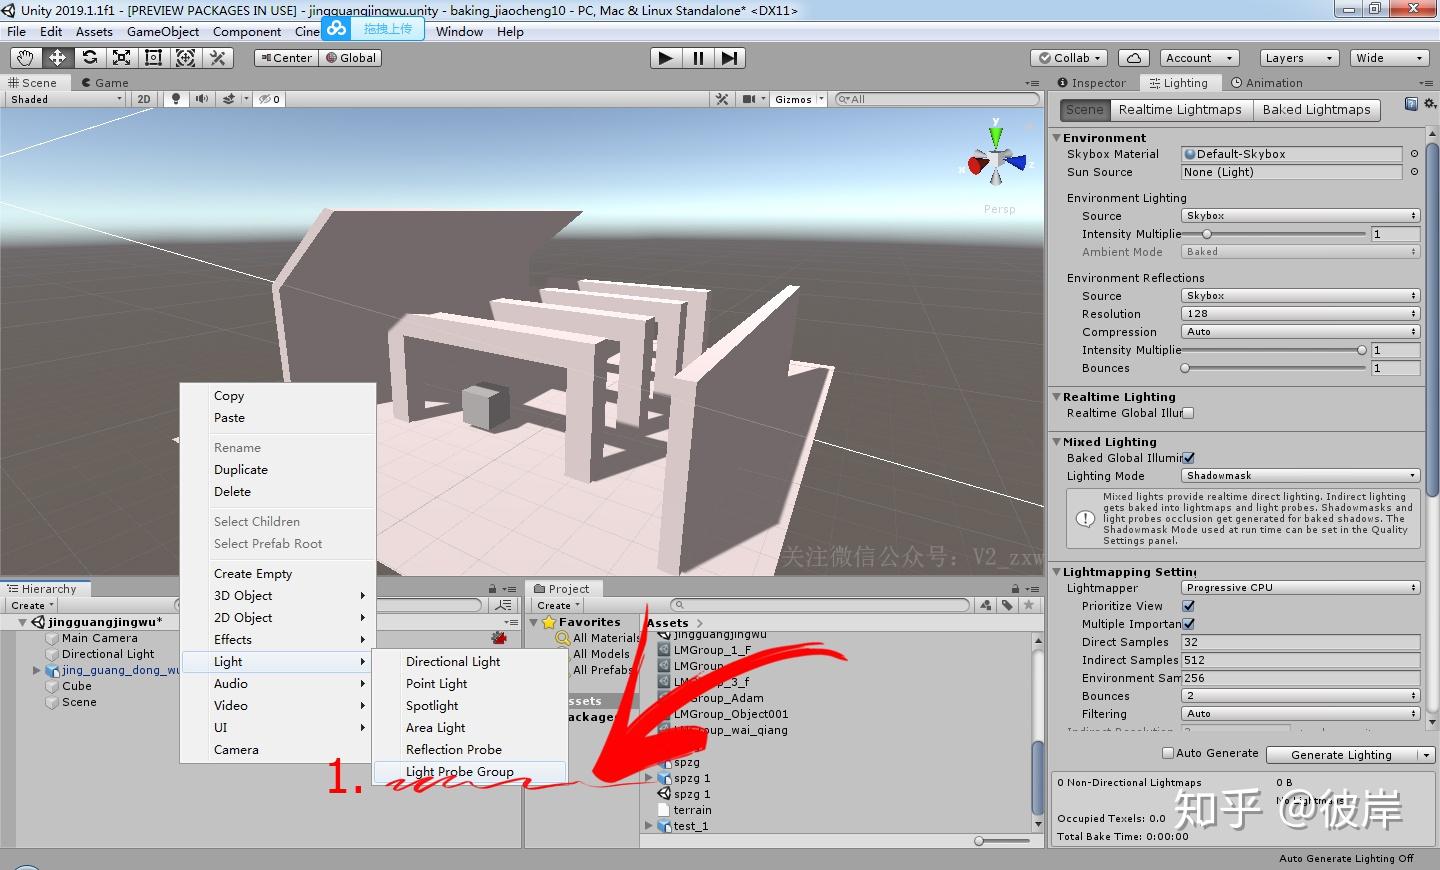
Task: Click the Play button
Action: pyautogui.click(x=665, y=58)
